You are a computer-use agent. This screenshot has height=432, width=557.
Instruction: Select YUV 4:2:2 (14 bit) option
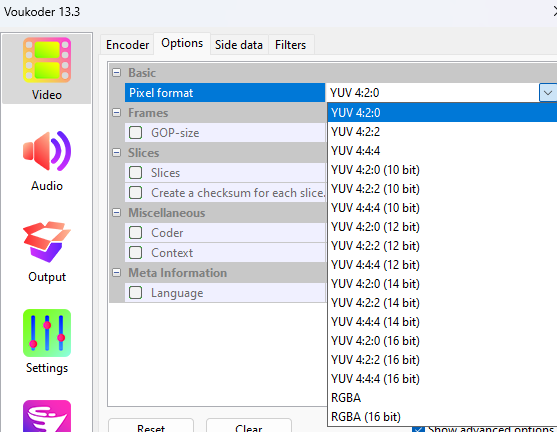tap(442, 303)
